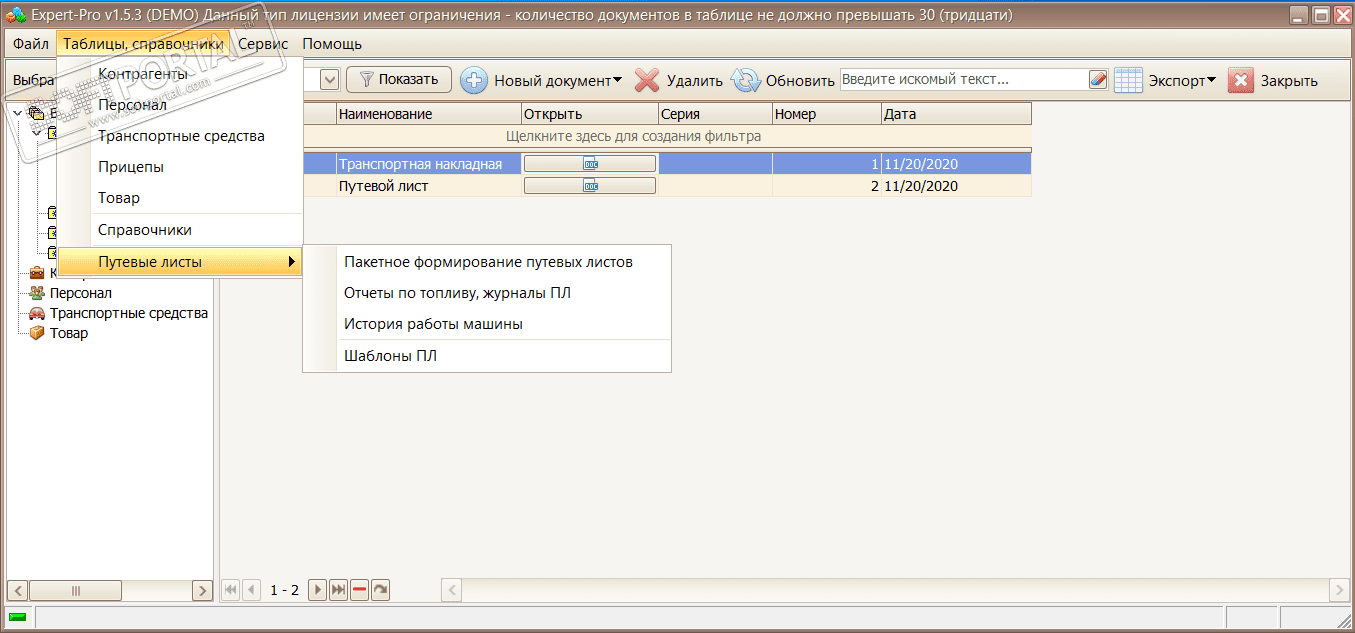1355x633 pixels.
Task: Go to first page of records
Action: point(231,590)
